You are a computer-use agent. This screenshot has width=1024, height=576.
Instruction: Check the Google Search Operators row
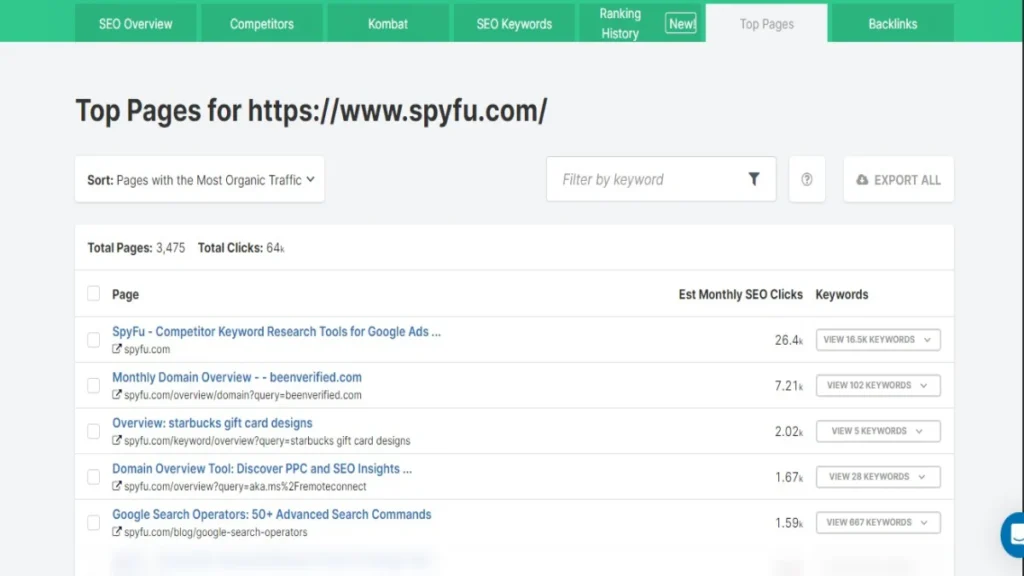pyautogui.click(x=93, y=522)
